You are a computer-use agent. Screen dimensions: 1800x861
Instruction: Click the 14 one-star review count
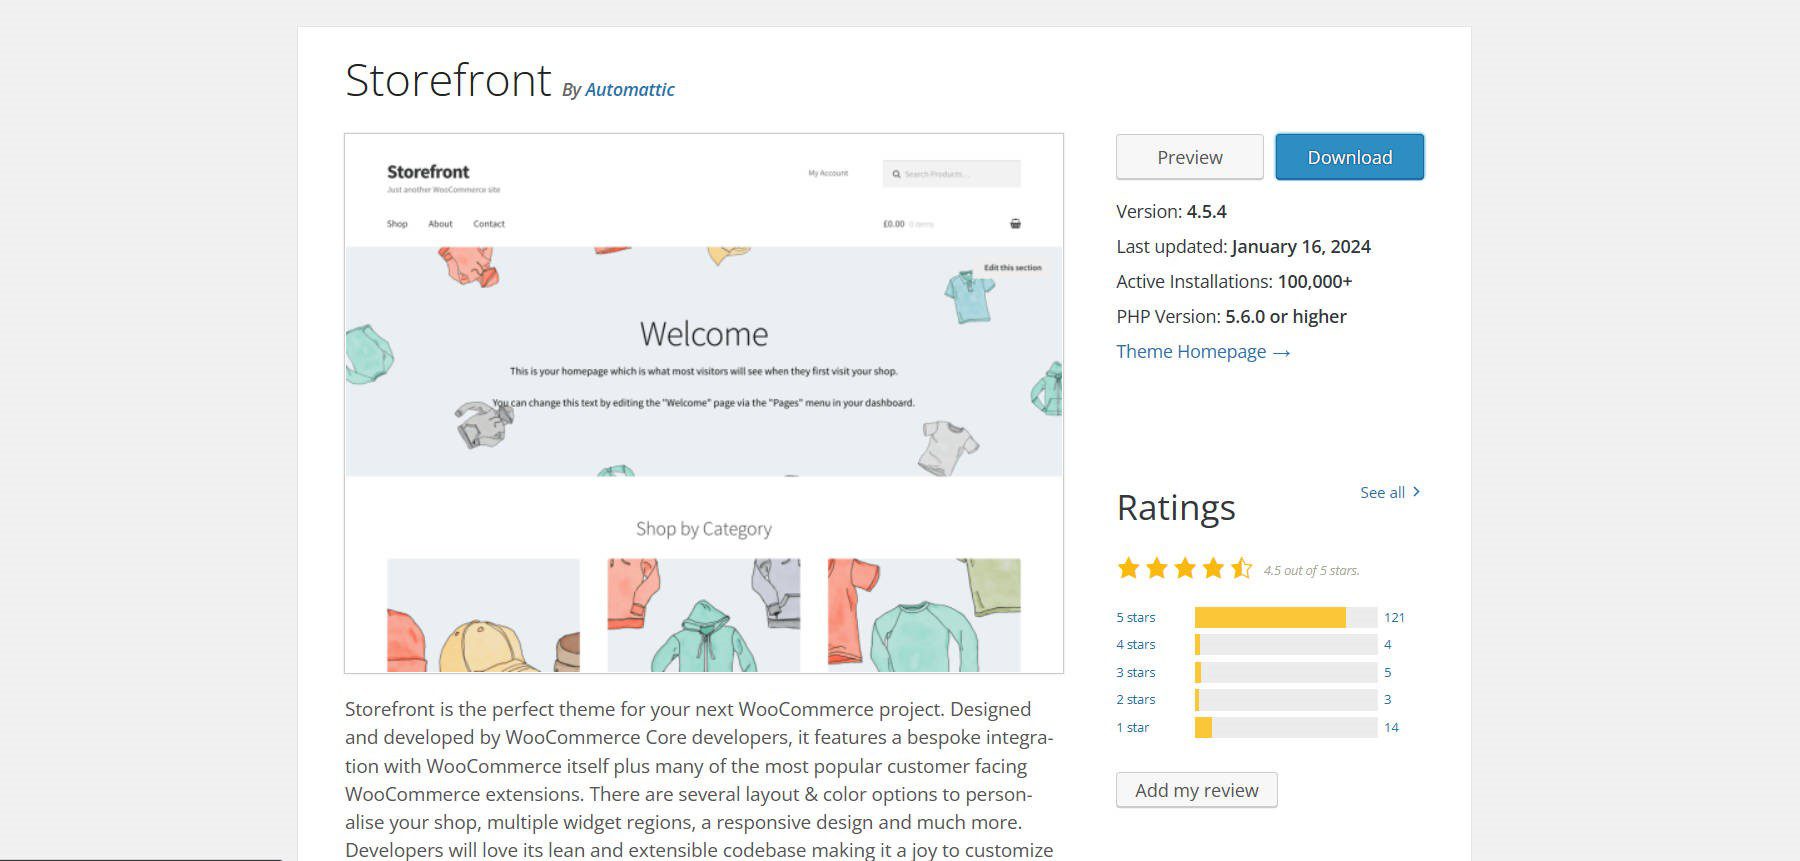[1391, 727]
